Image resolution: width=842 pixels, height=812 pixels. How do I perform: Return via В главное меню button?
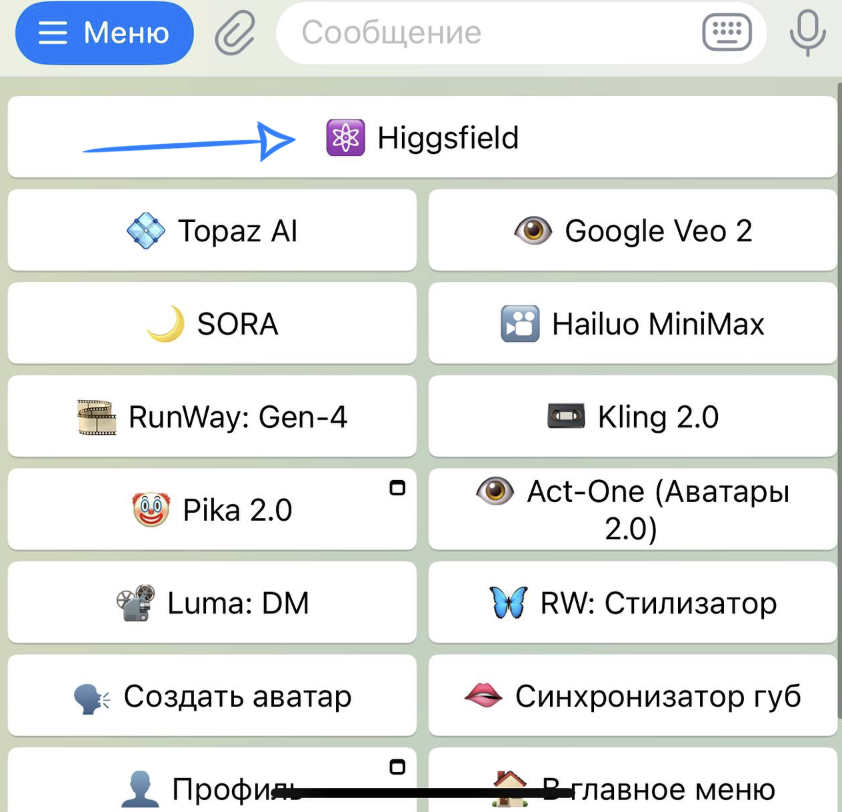(x=632, y=784)
